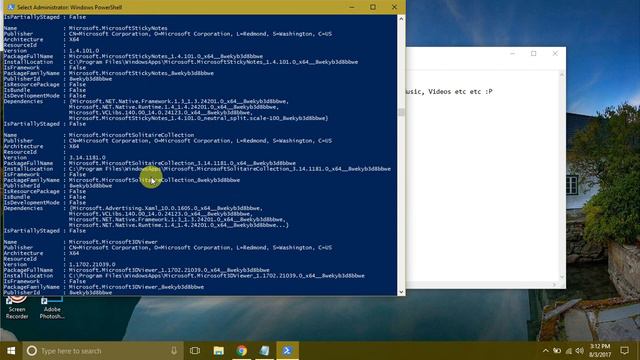The image size is (640, 360).
Task: Open Task View from the taskbar
Action: pyautogui.click(x=195, y=351)
